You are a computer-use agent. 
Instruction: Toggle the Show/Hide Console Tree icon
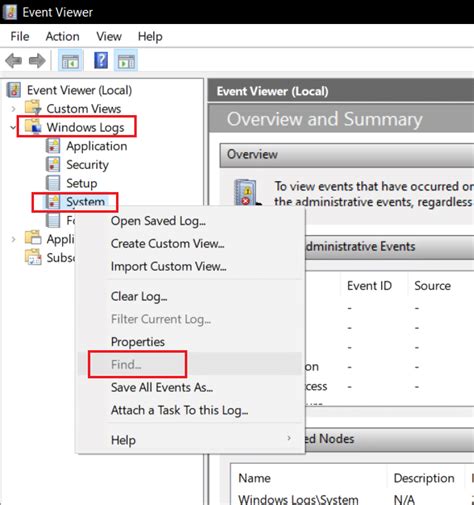click(70, 61)
